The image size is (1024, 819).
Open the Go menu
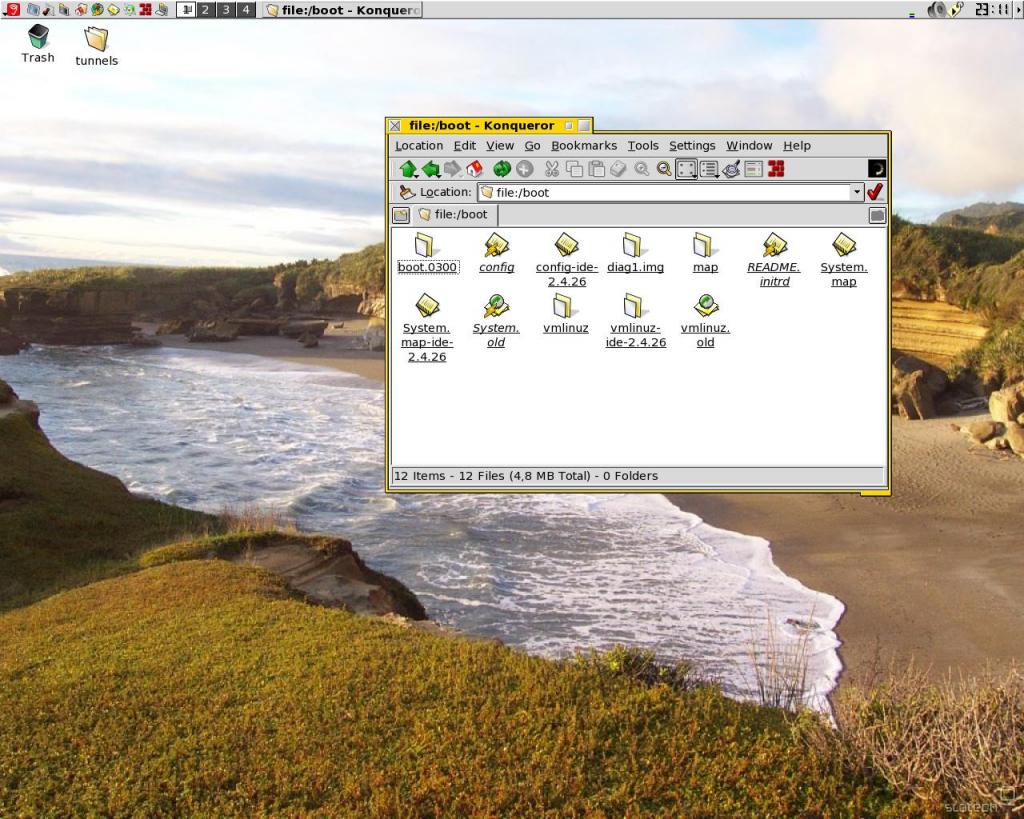532,146
